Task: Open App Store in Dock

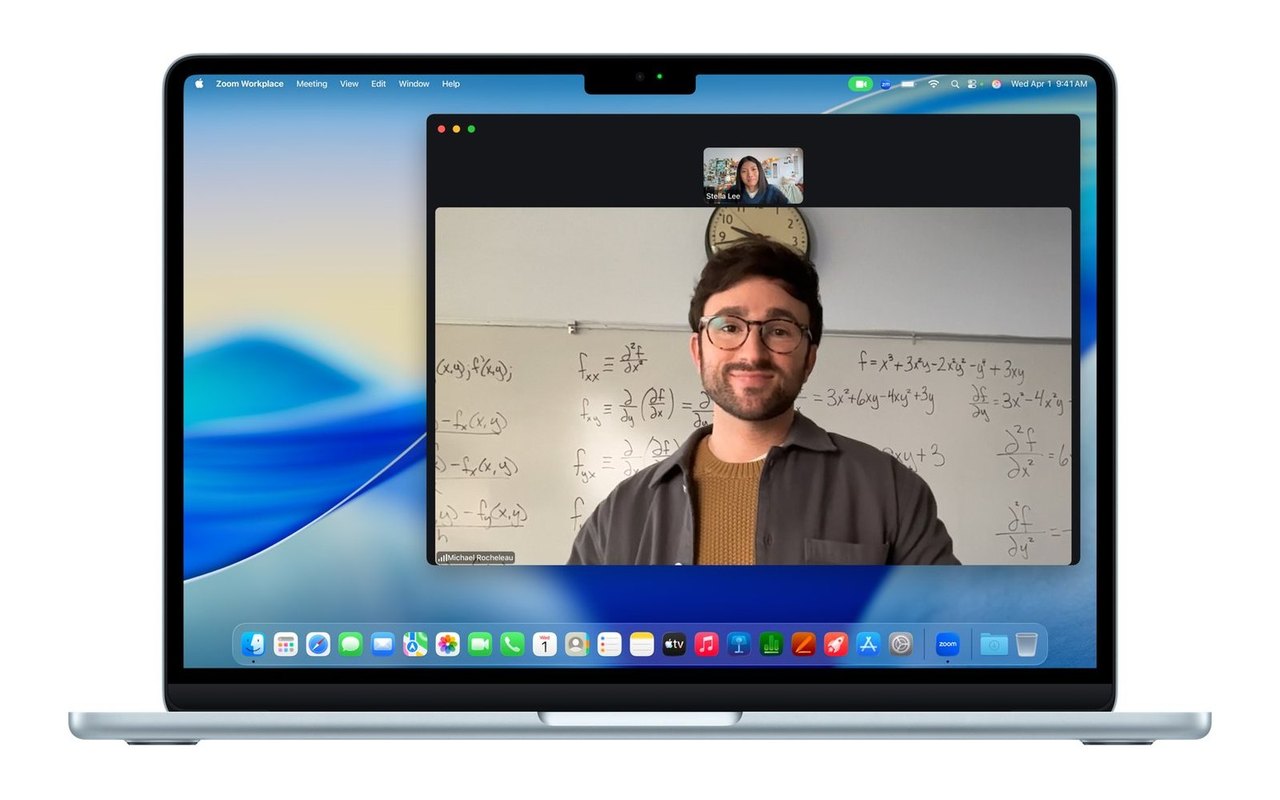Action: tap(868, 645)
